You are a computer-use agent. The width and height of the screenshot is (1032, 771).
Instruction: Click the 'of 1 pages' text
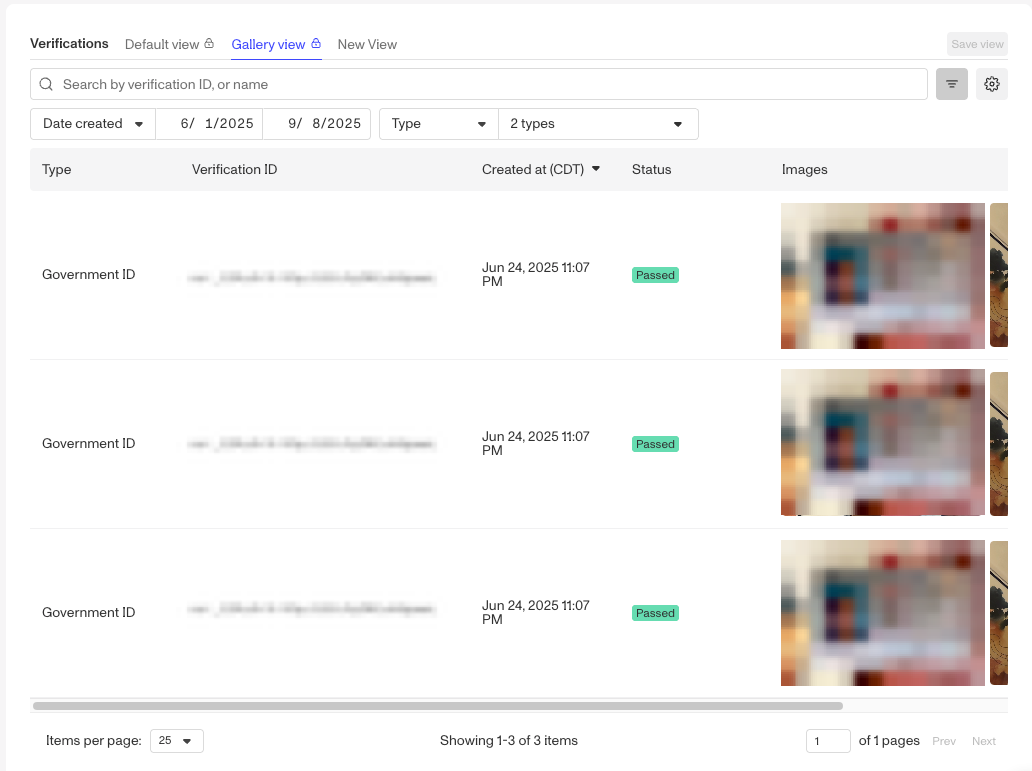pos(889,741)
